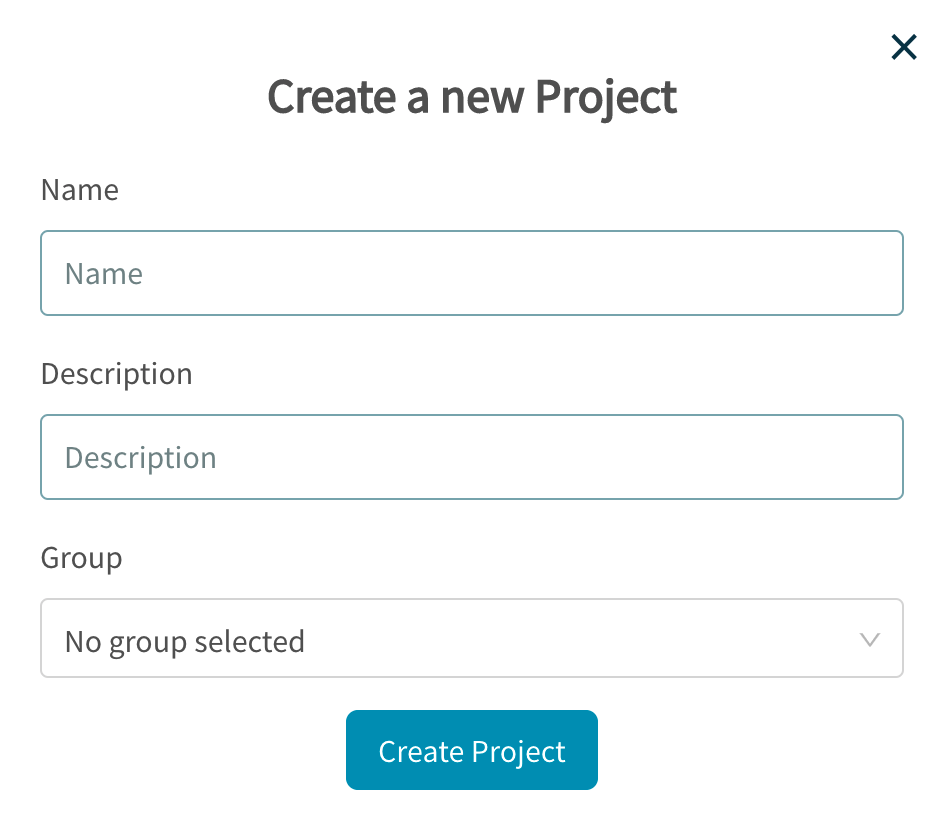This screenshot has width=944, height=828.
Task: Focus the Description text box
Action: pyautogui.click(x=471, y=457)
